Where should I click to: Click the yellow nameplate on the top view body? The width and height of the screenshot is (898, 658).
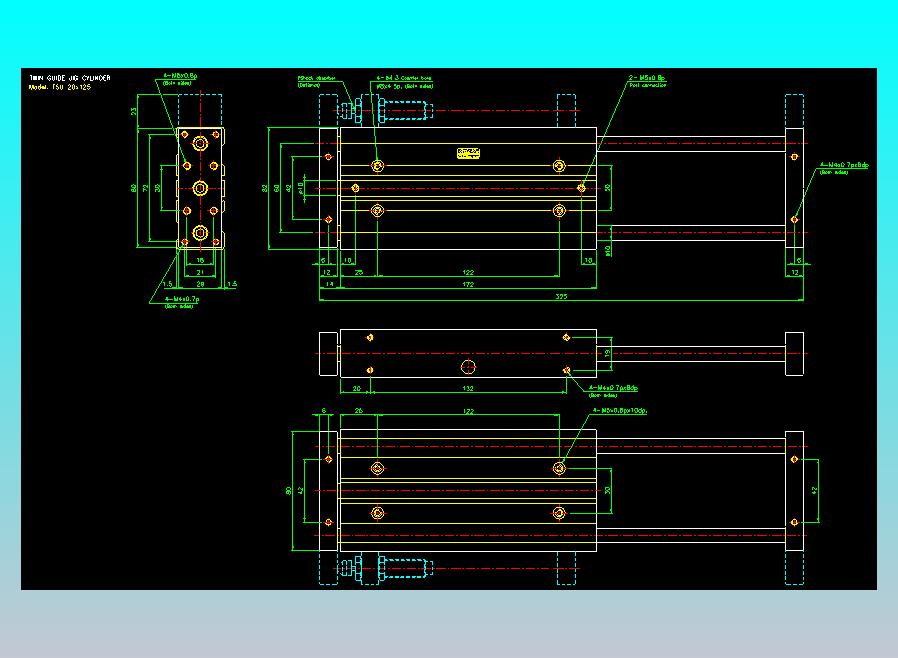pyautogui.click(x=468, y=153)
